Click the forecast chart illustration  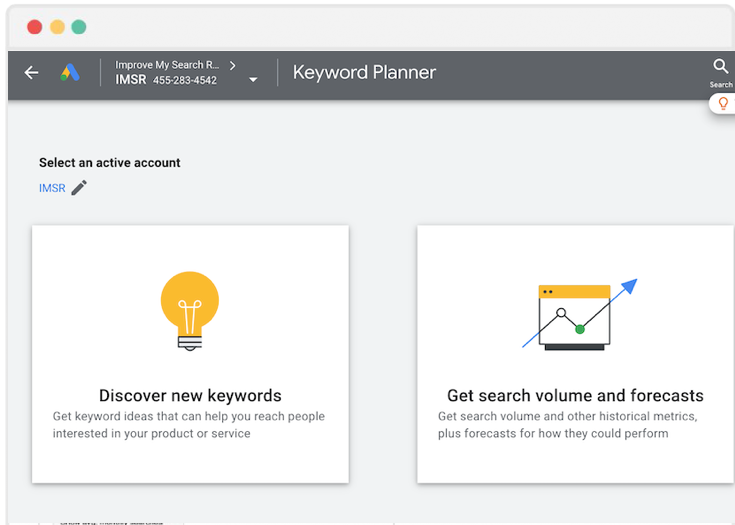pos(579,314)
